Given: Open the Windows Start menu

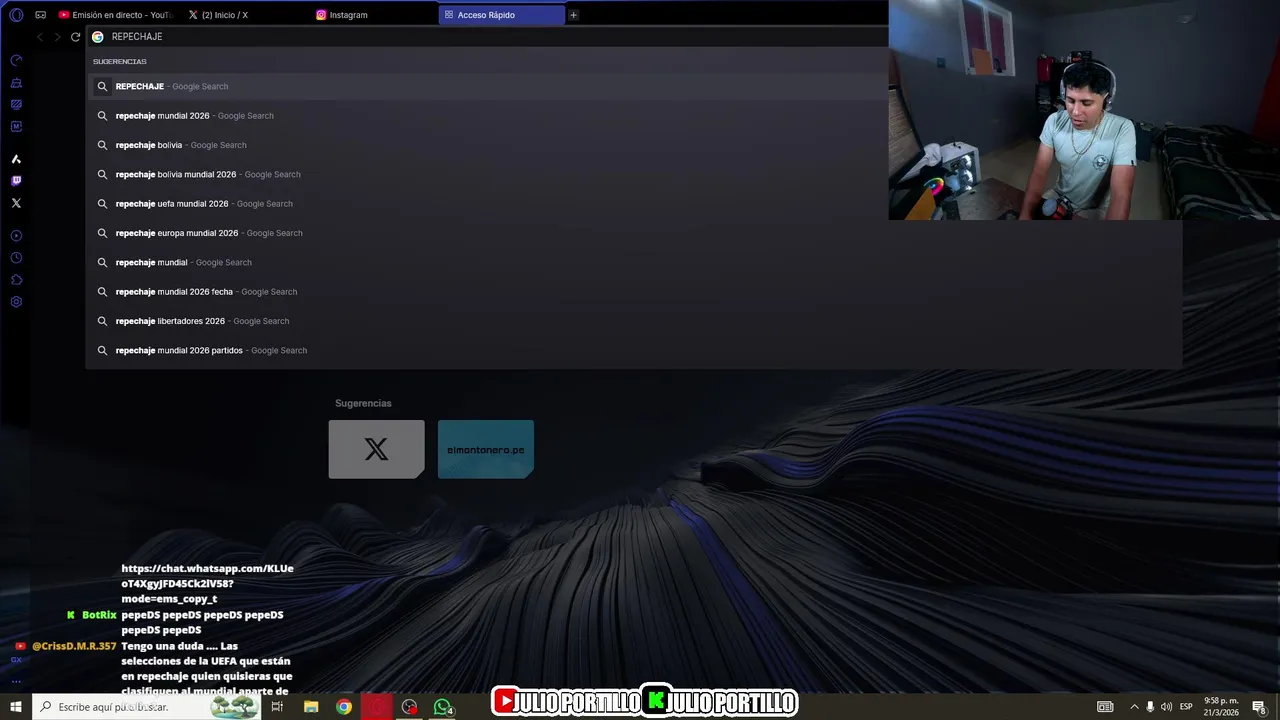Looking at the screenshot, I should click(x=16, y=707).
